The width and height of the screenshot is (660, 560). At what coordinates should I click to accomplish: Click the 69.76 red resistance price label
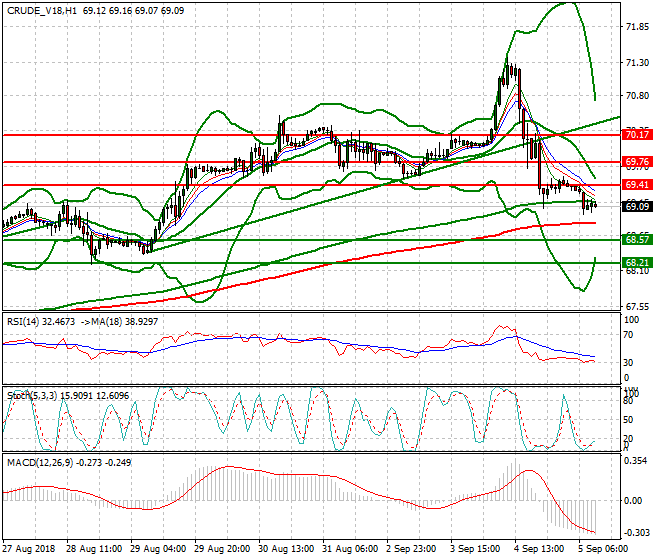(637, 162)
